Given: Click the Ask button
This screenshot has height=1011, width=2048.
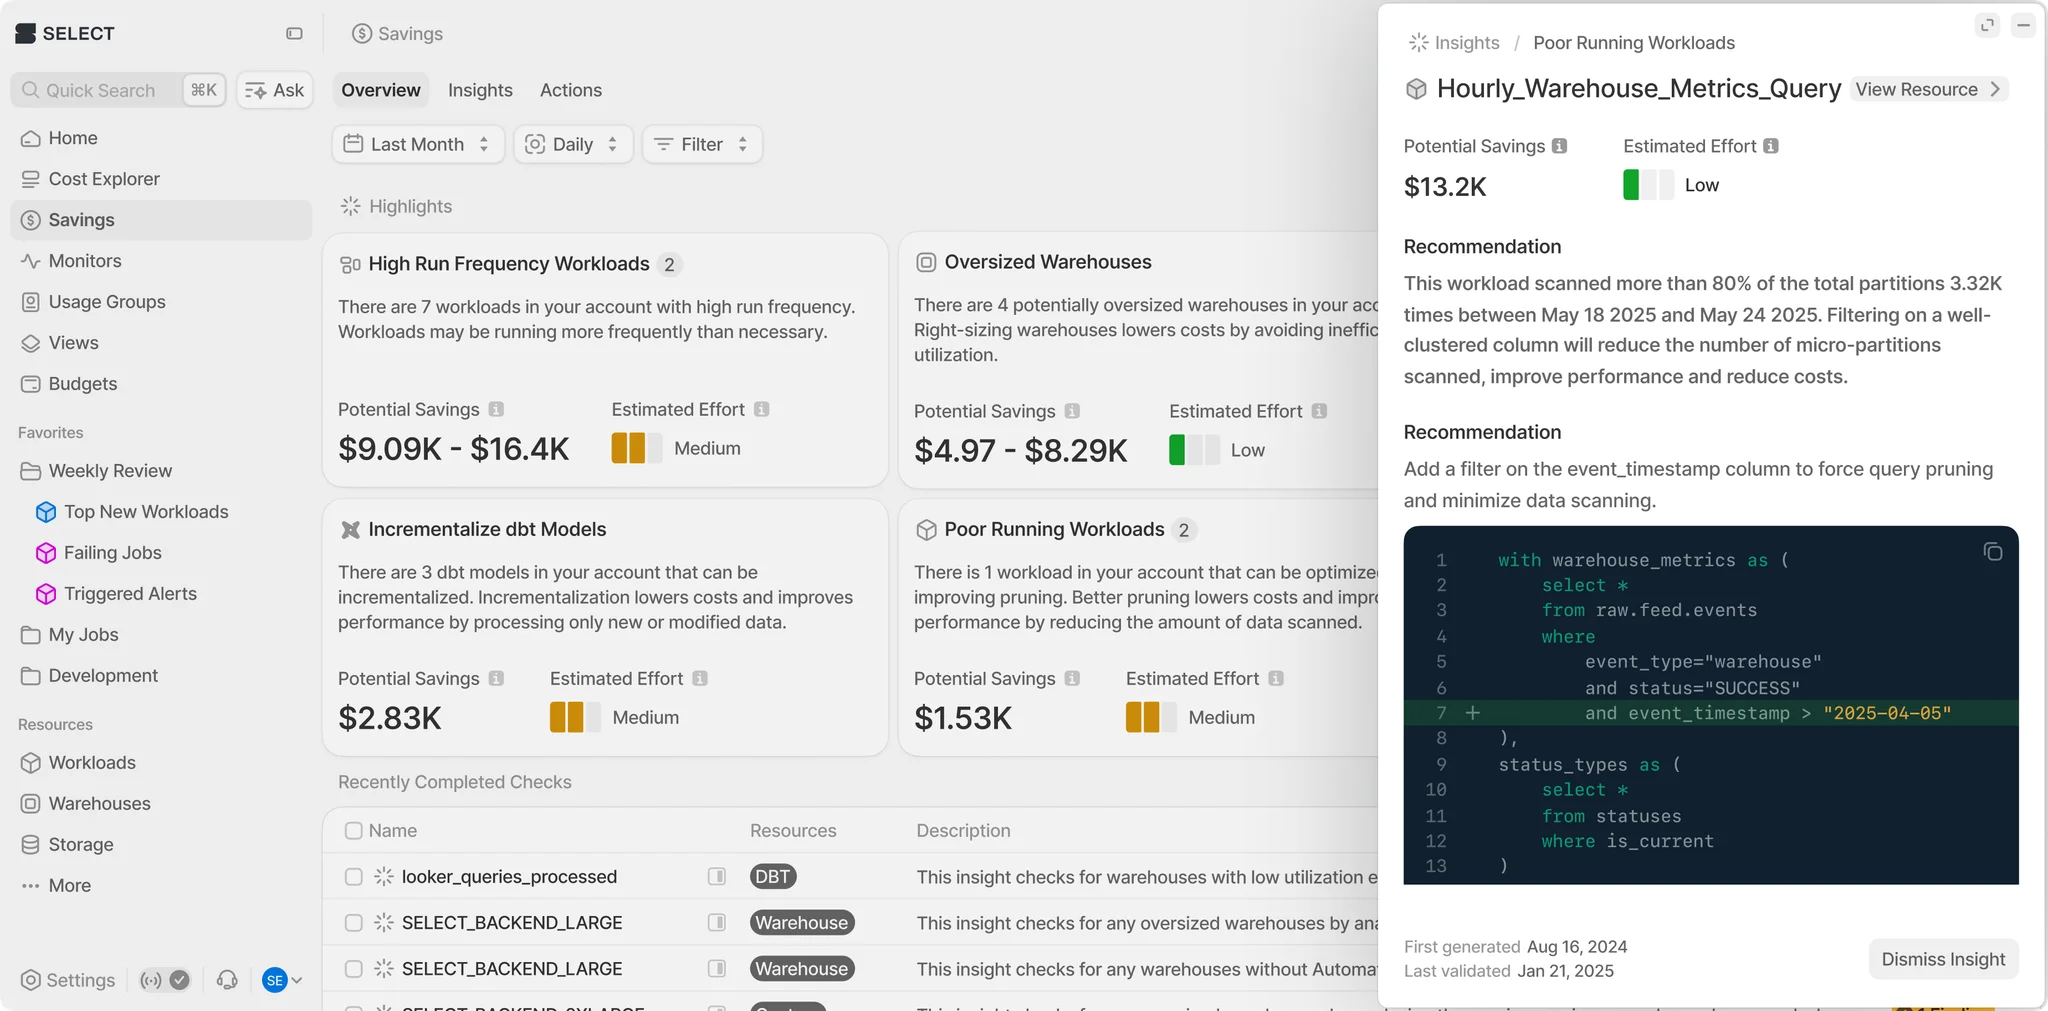Looking at the screenshot, I should pos(275,90).
